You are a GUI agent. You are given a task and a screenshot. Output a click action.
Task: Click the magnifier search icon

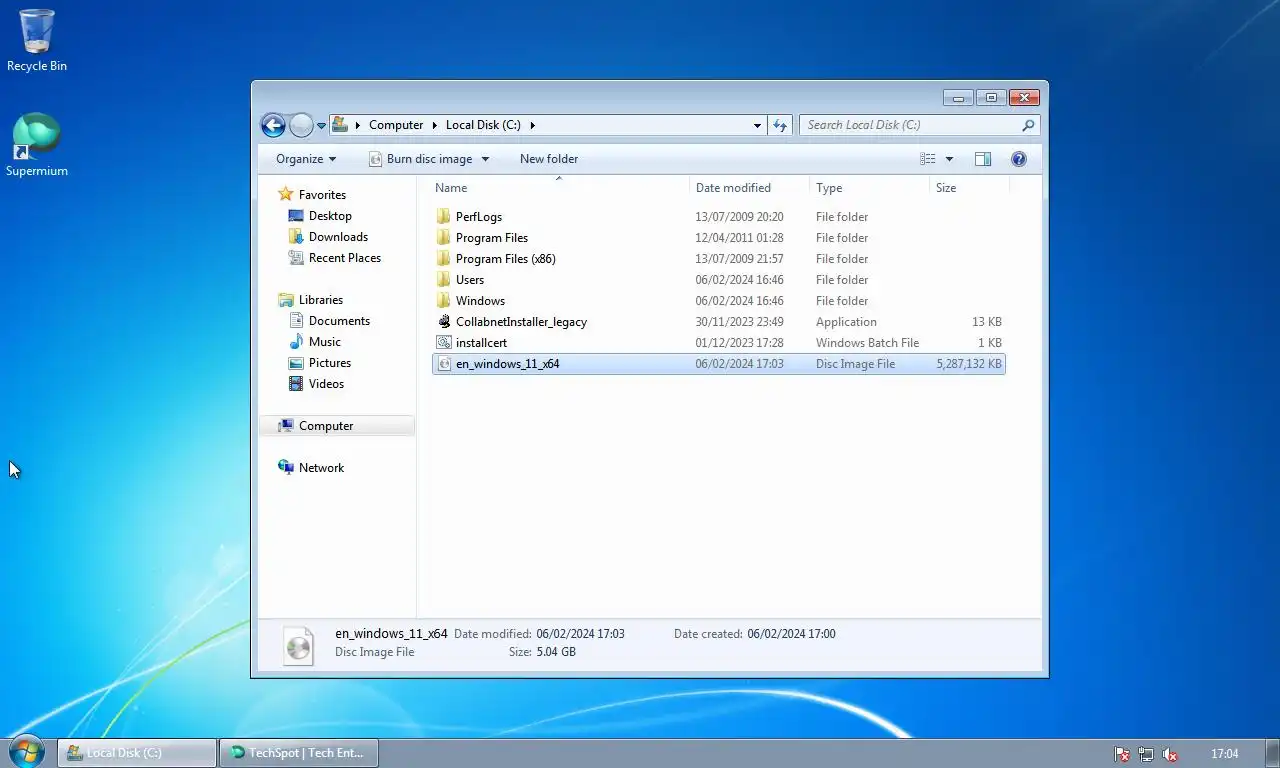1028,125
